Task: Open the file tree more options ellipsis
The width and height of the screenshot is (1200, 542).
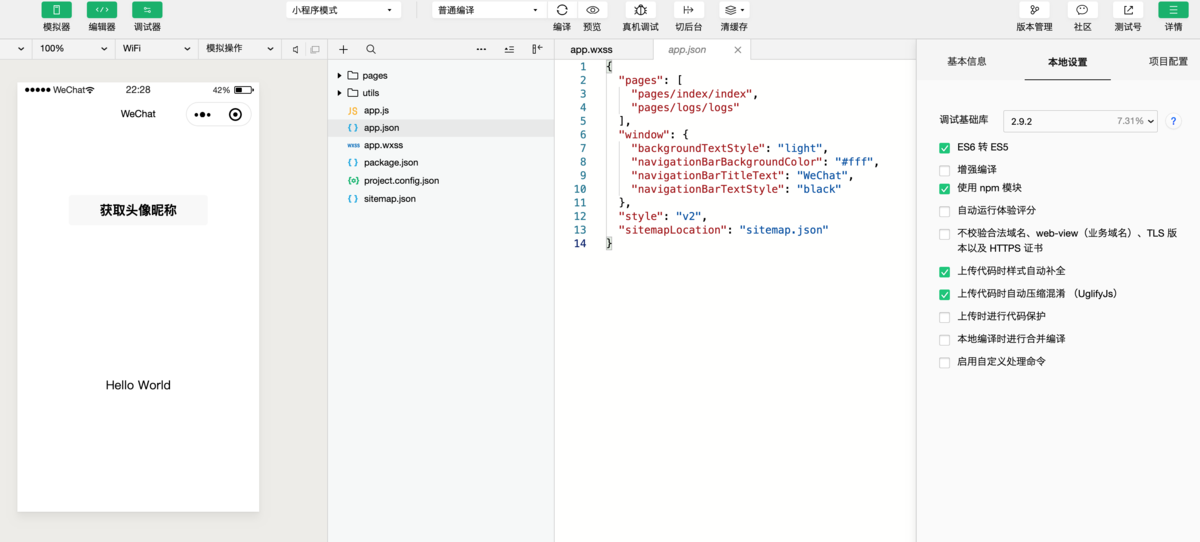Action: (x=481, y=49)
